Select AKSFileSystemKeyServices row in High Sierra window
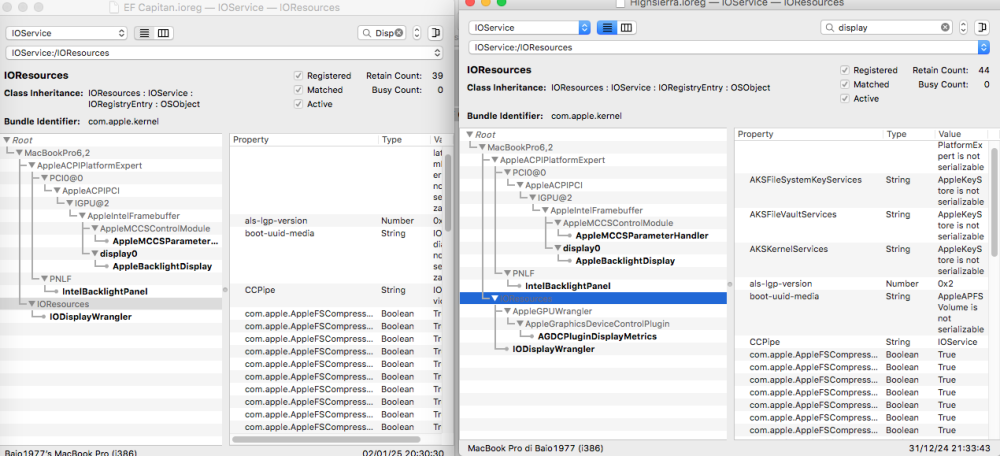Viewport: 1000px width, 456px height. coord(862,190)
